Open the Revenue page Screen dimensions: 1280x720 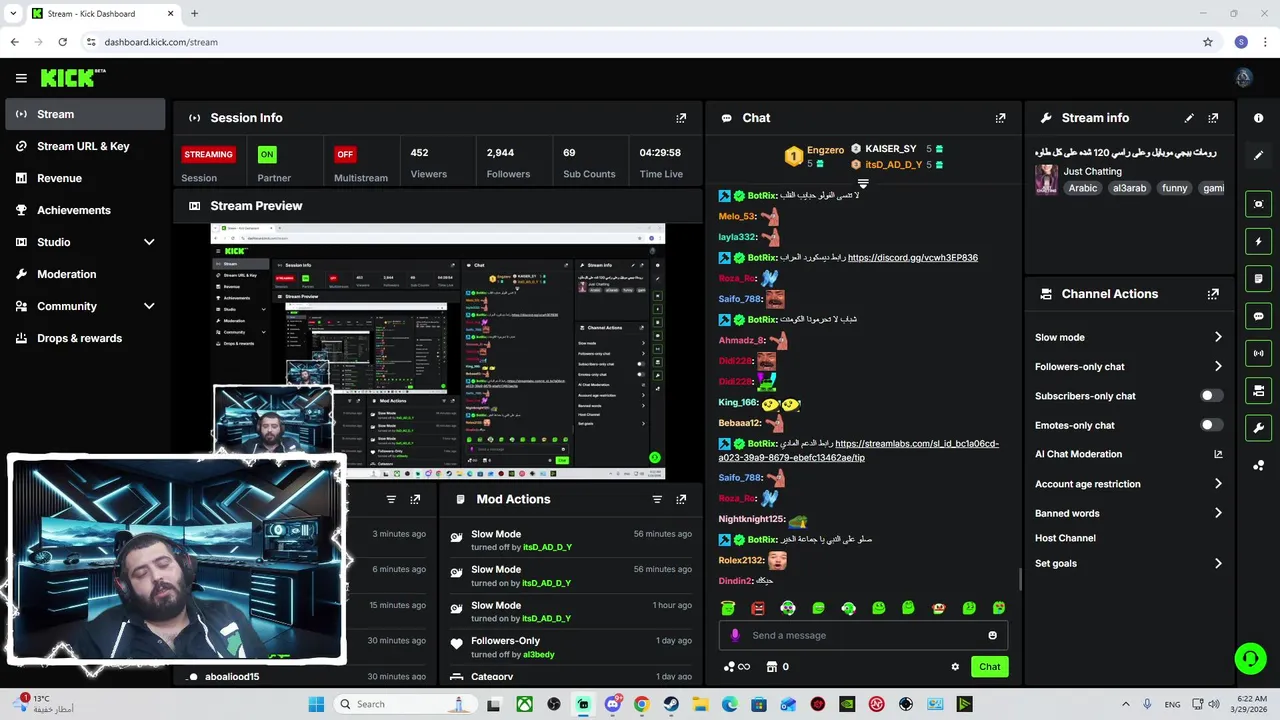tap(85, 178)
